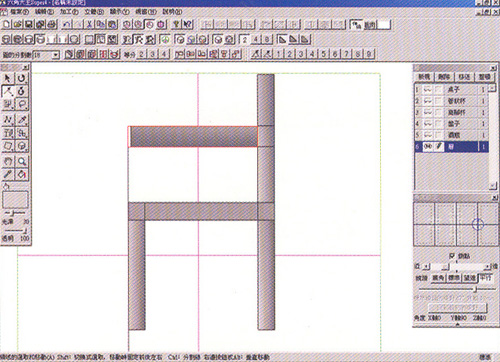
Task: Toggle visibility of layer row 4
Action: [428, 124]
